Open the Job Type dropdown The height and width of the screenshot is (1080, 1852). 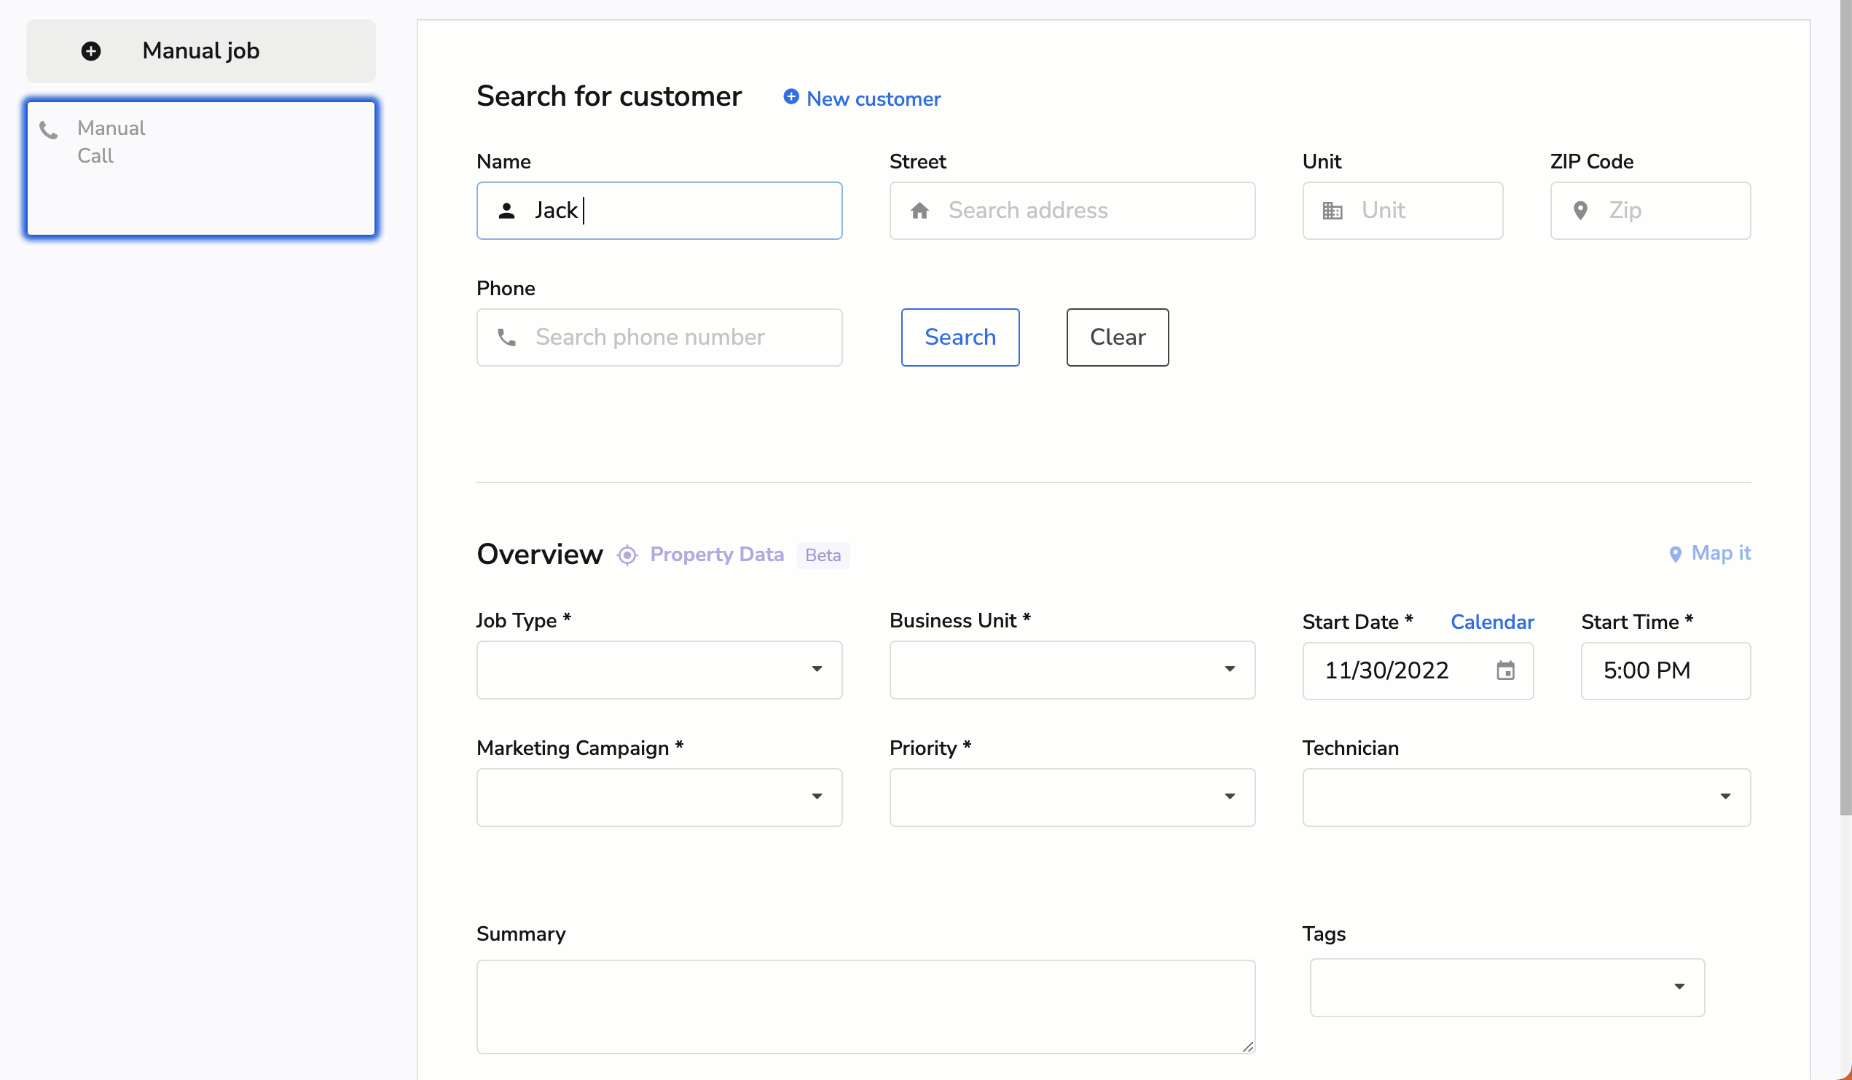pos(659,670)
